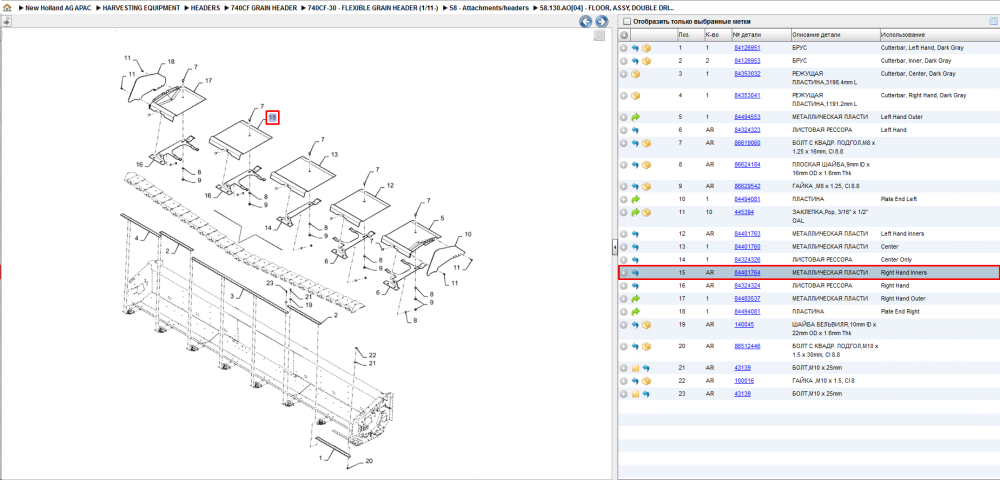Click yellow note icon on row 21

point(635,368)
